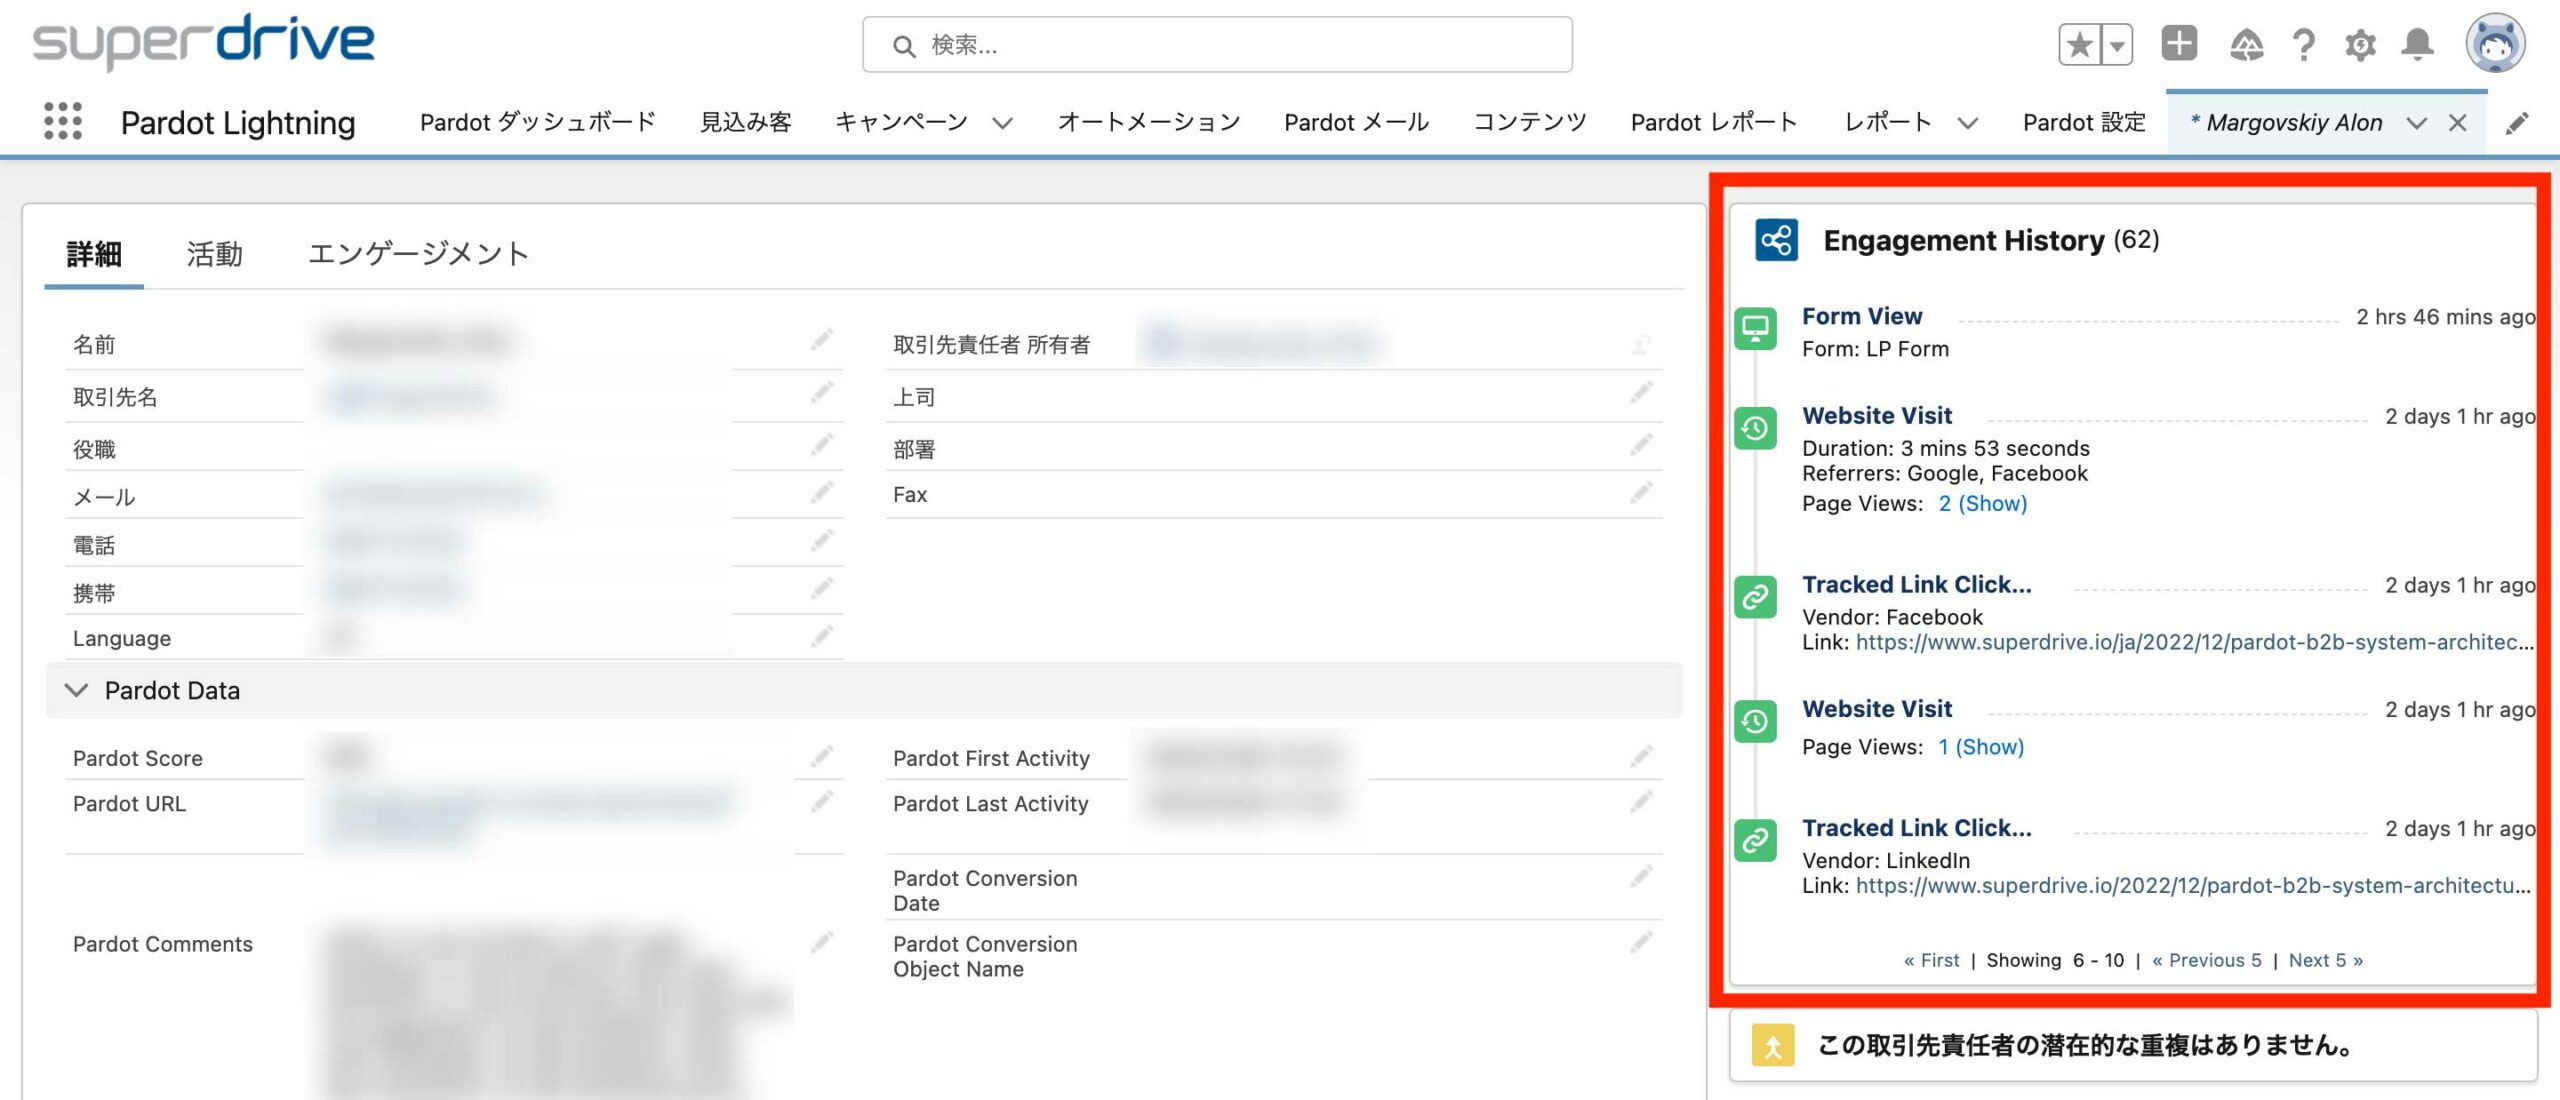Click the search input field
The width and height of the screenshot is (2560, 1100).
(x=1217, y=45)
